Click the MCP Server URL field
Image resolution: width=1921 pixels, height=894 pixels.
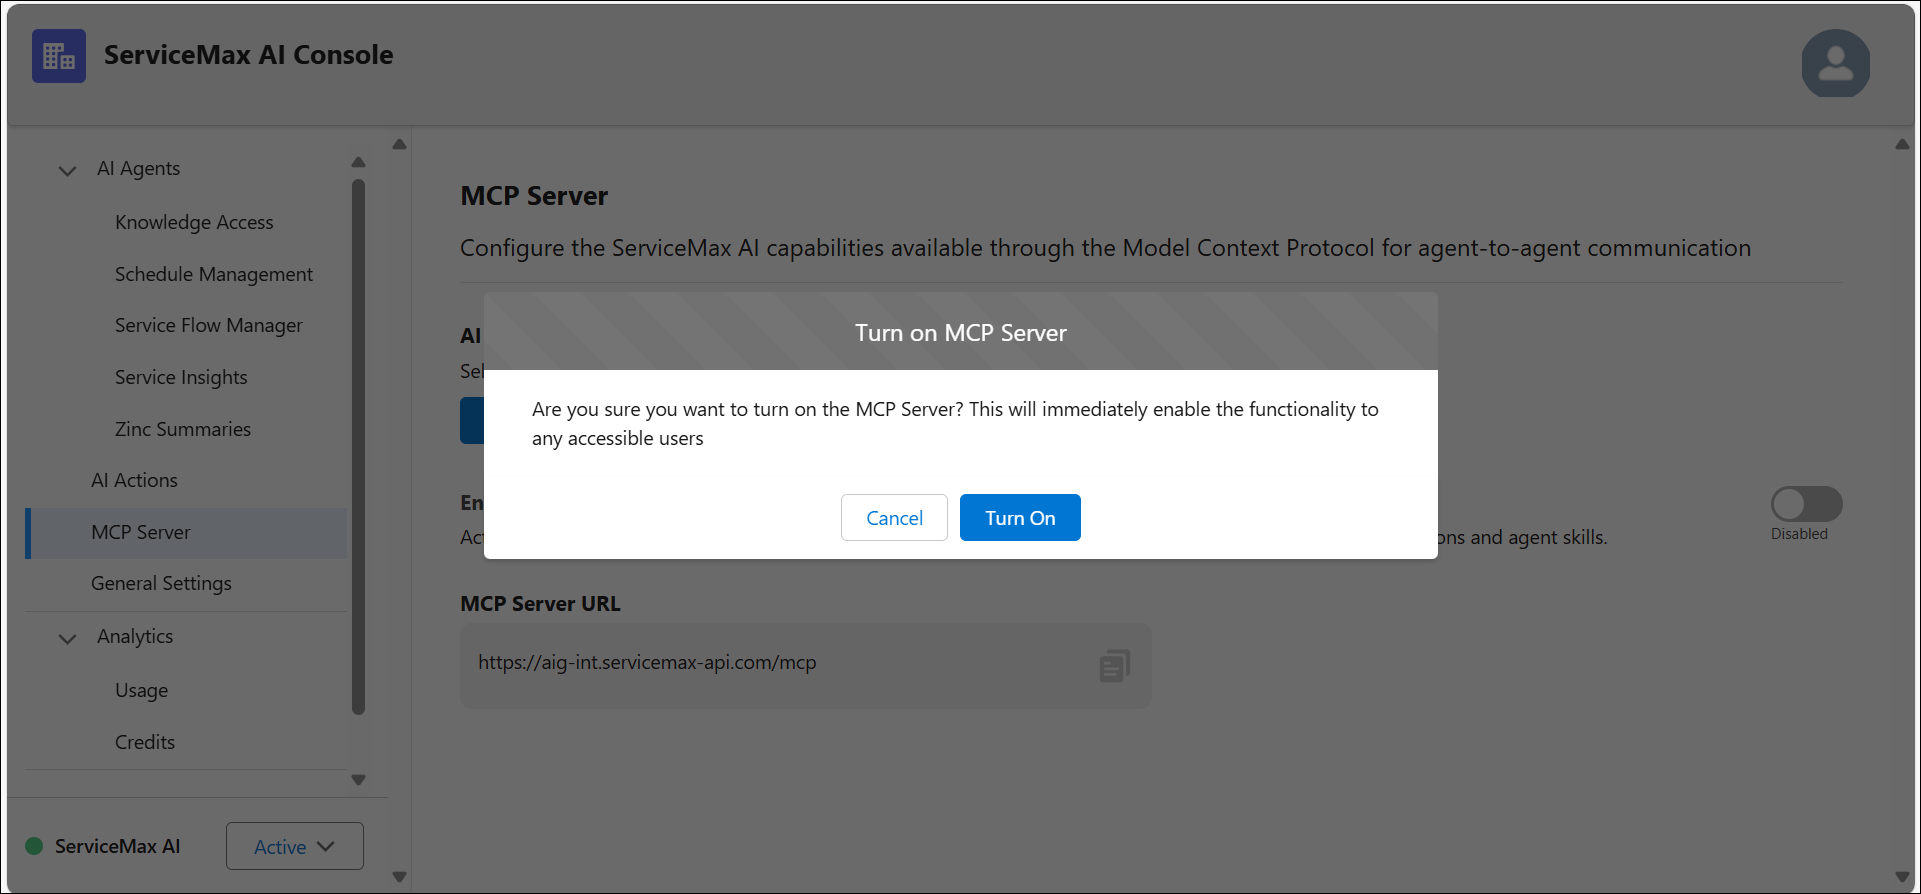pyautogui.click(x=805, y=666)
